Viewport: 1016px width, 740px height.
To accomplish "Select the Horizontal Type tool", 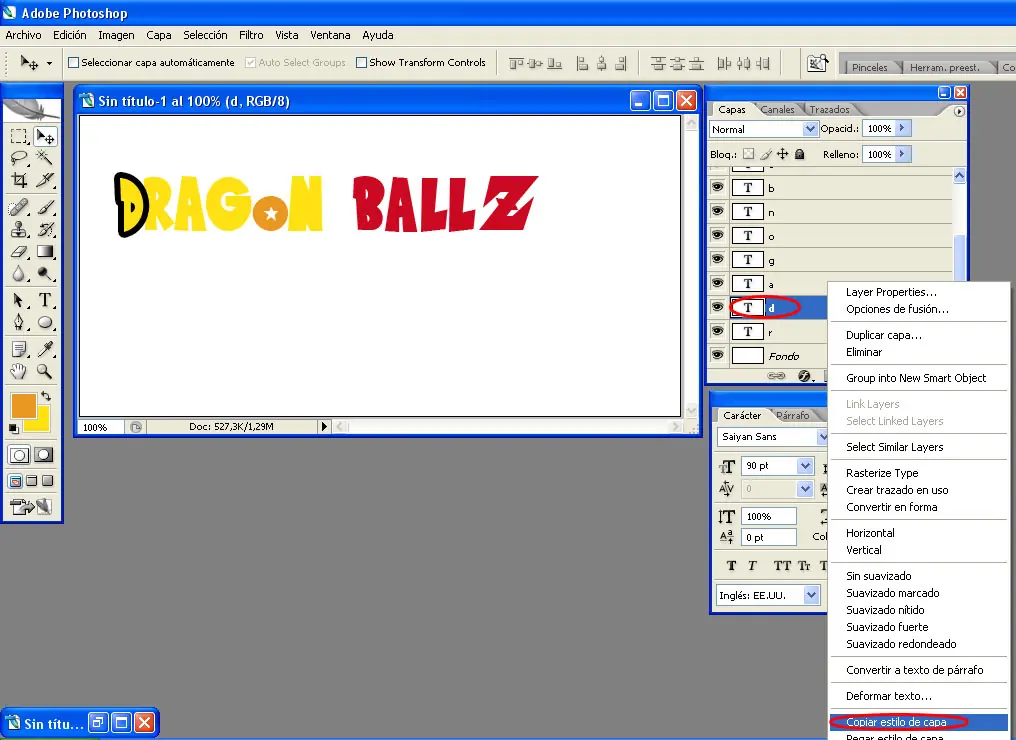I will (x=45, y=300).
